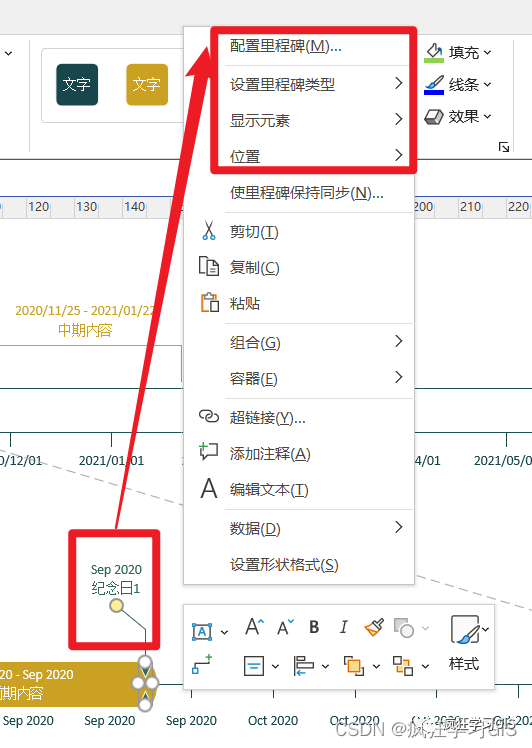Select the connector tool icon
The image size is (532, 748).
(x=202, y=665)
